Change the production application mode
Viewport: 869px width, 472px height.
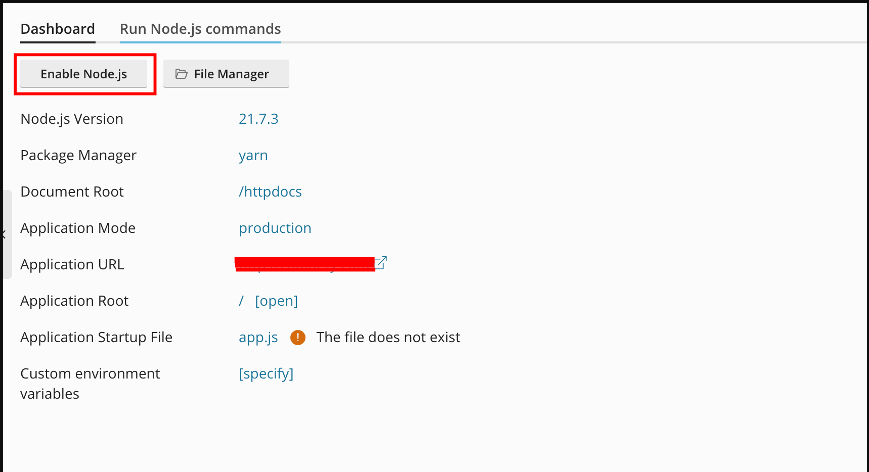pyautogui.click(x=275, y=228)
